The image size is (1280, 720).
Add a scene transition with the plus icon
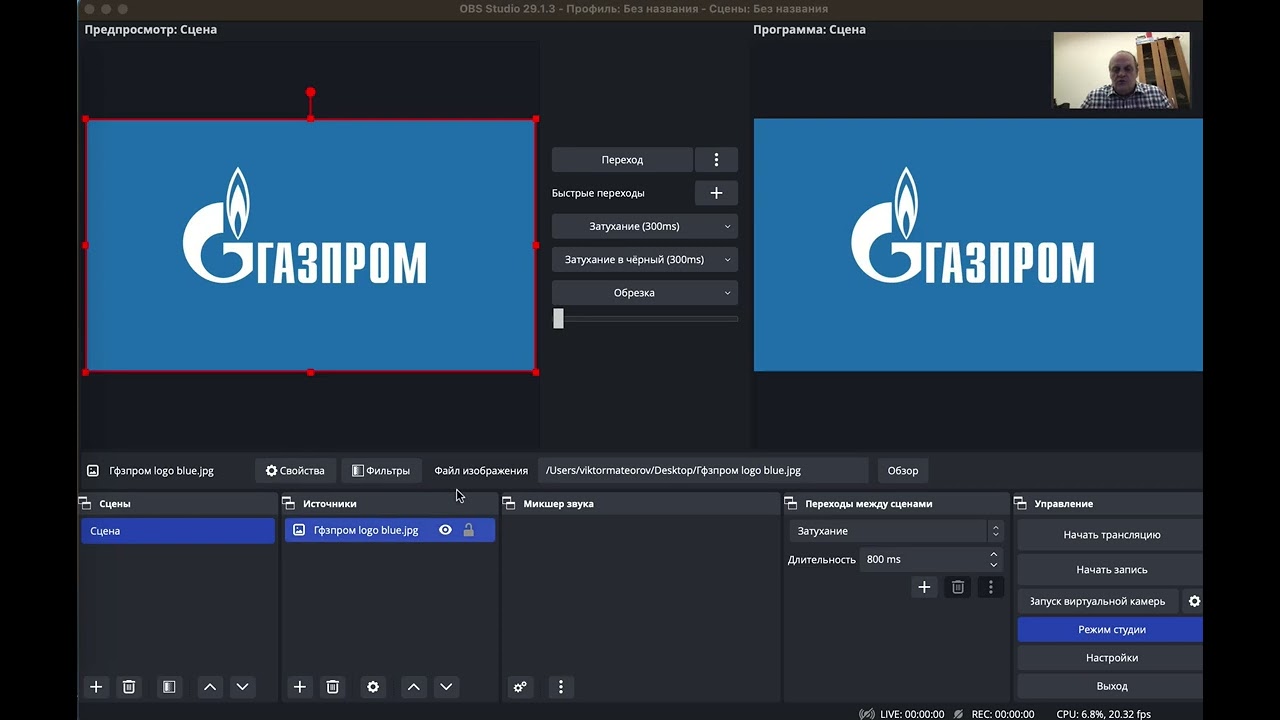coord(924,587)
